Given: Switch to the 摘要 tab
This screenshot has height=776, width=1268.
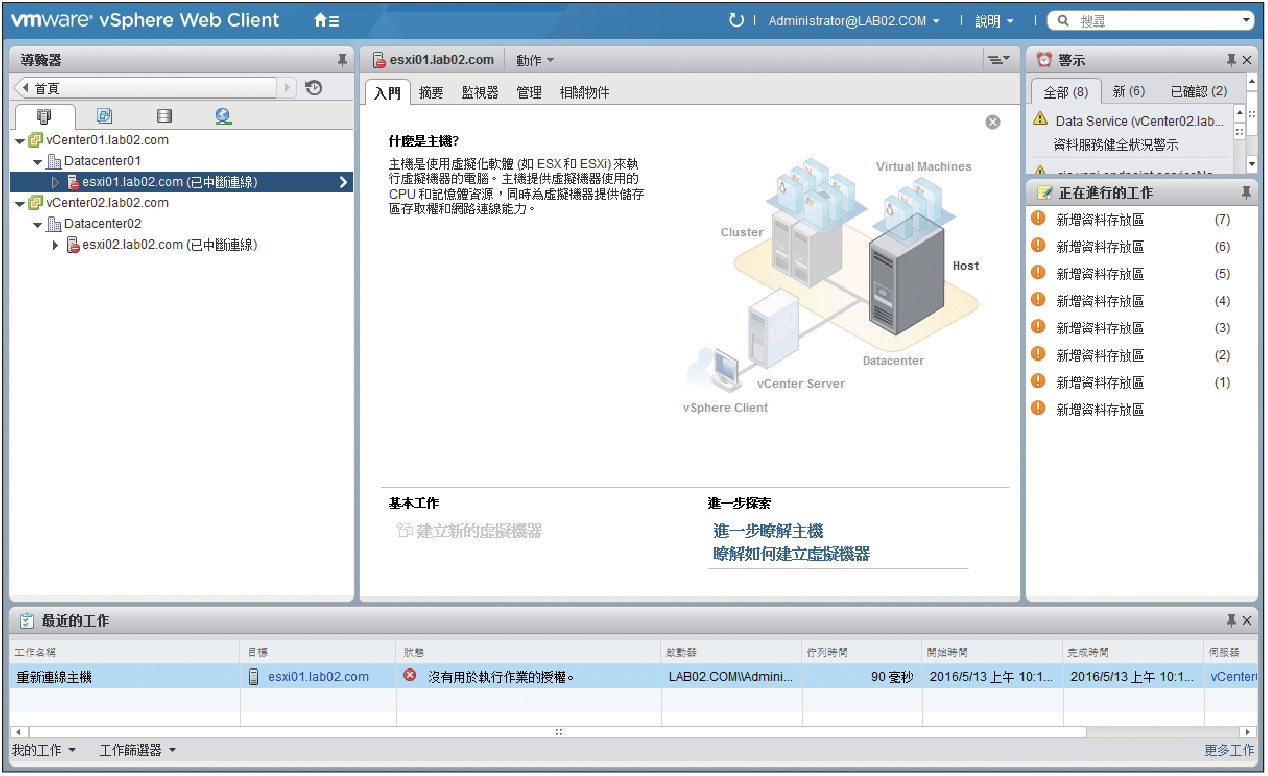Looking at the screenshot, I should [431, 93].
